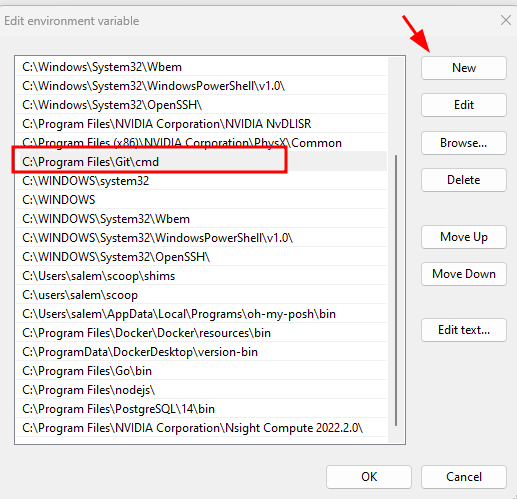Close the dialog with the X icon
Screen dimensions: 517x499
(x=506, y=20)
